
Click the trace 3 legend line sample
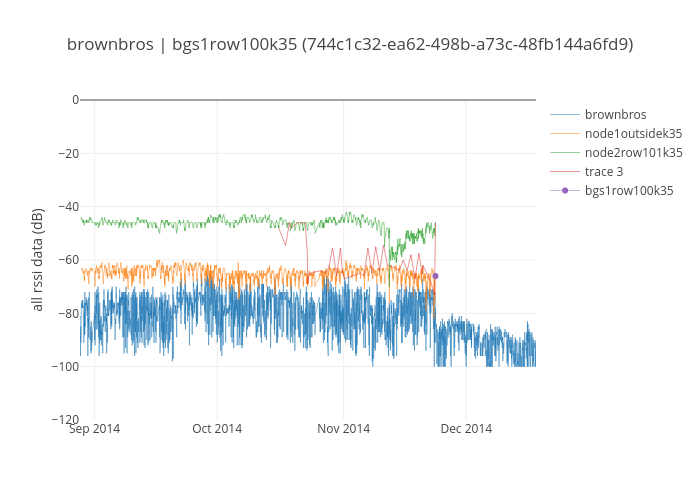(x=565, y=171)
